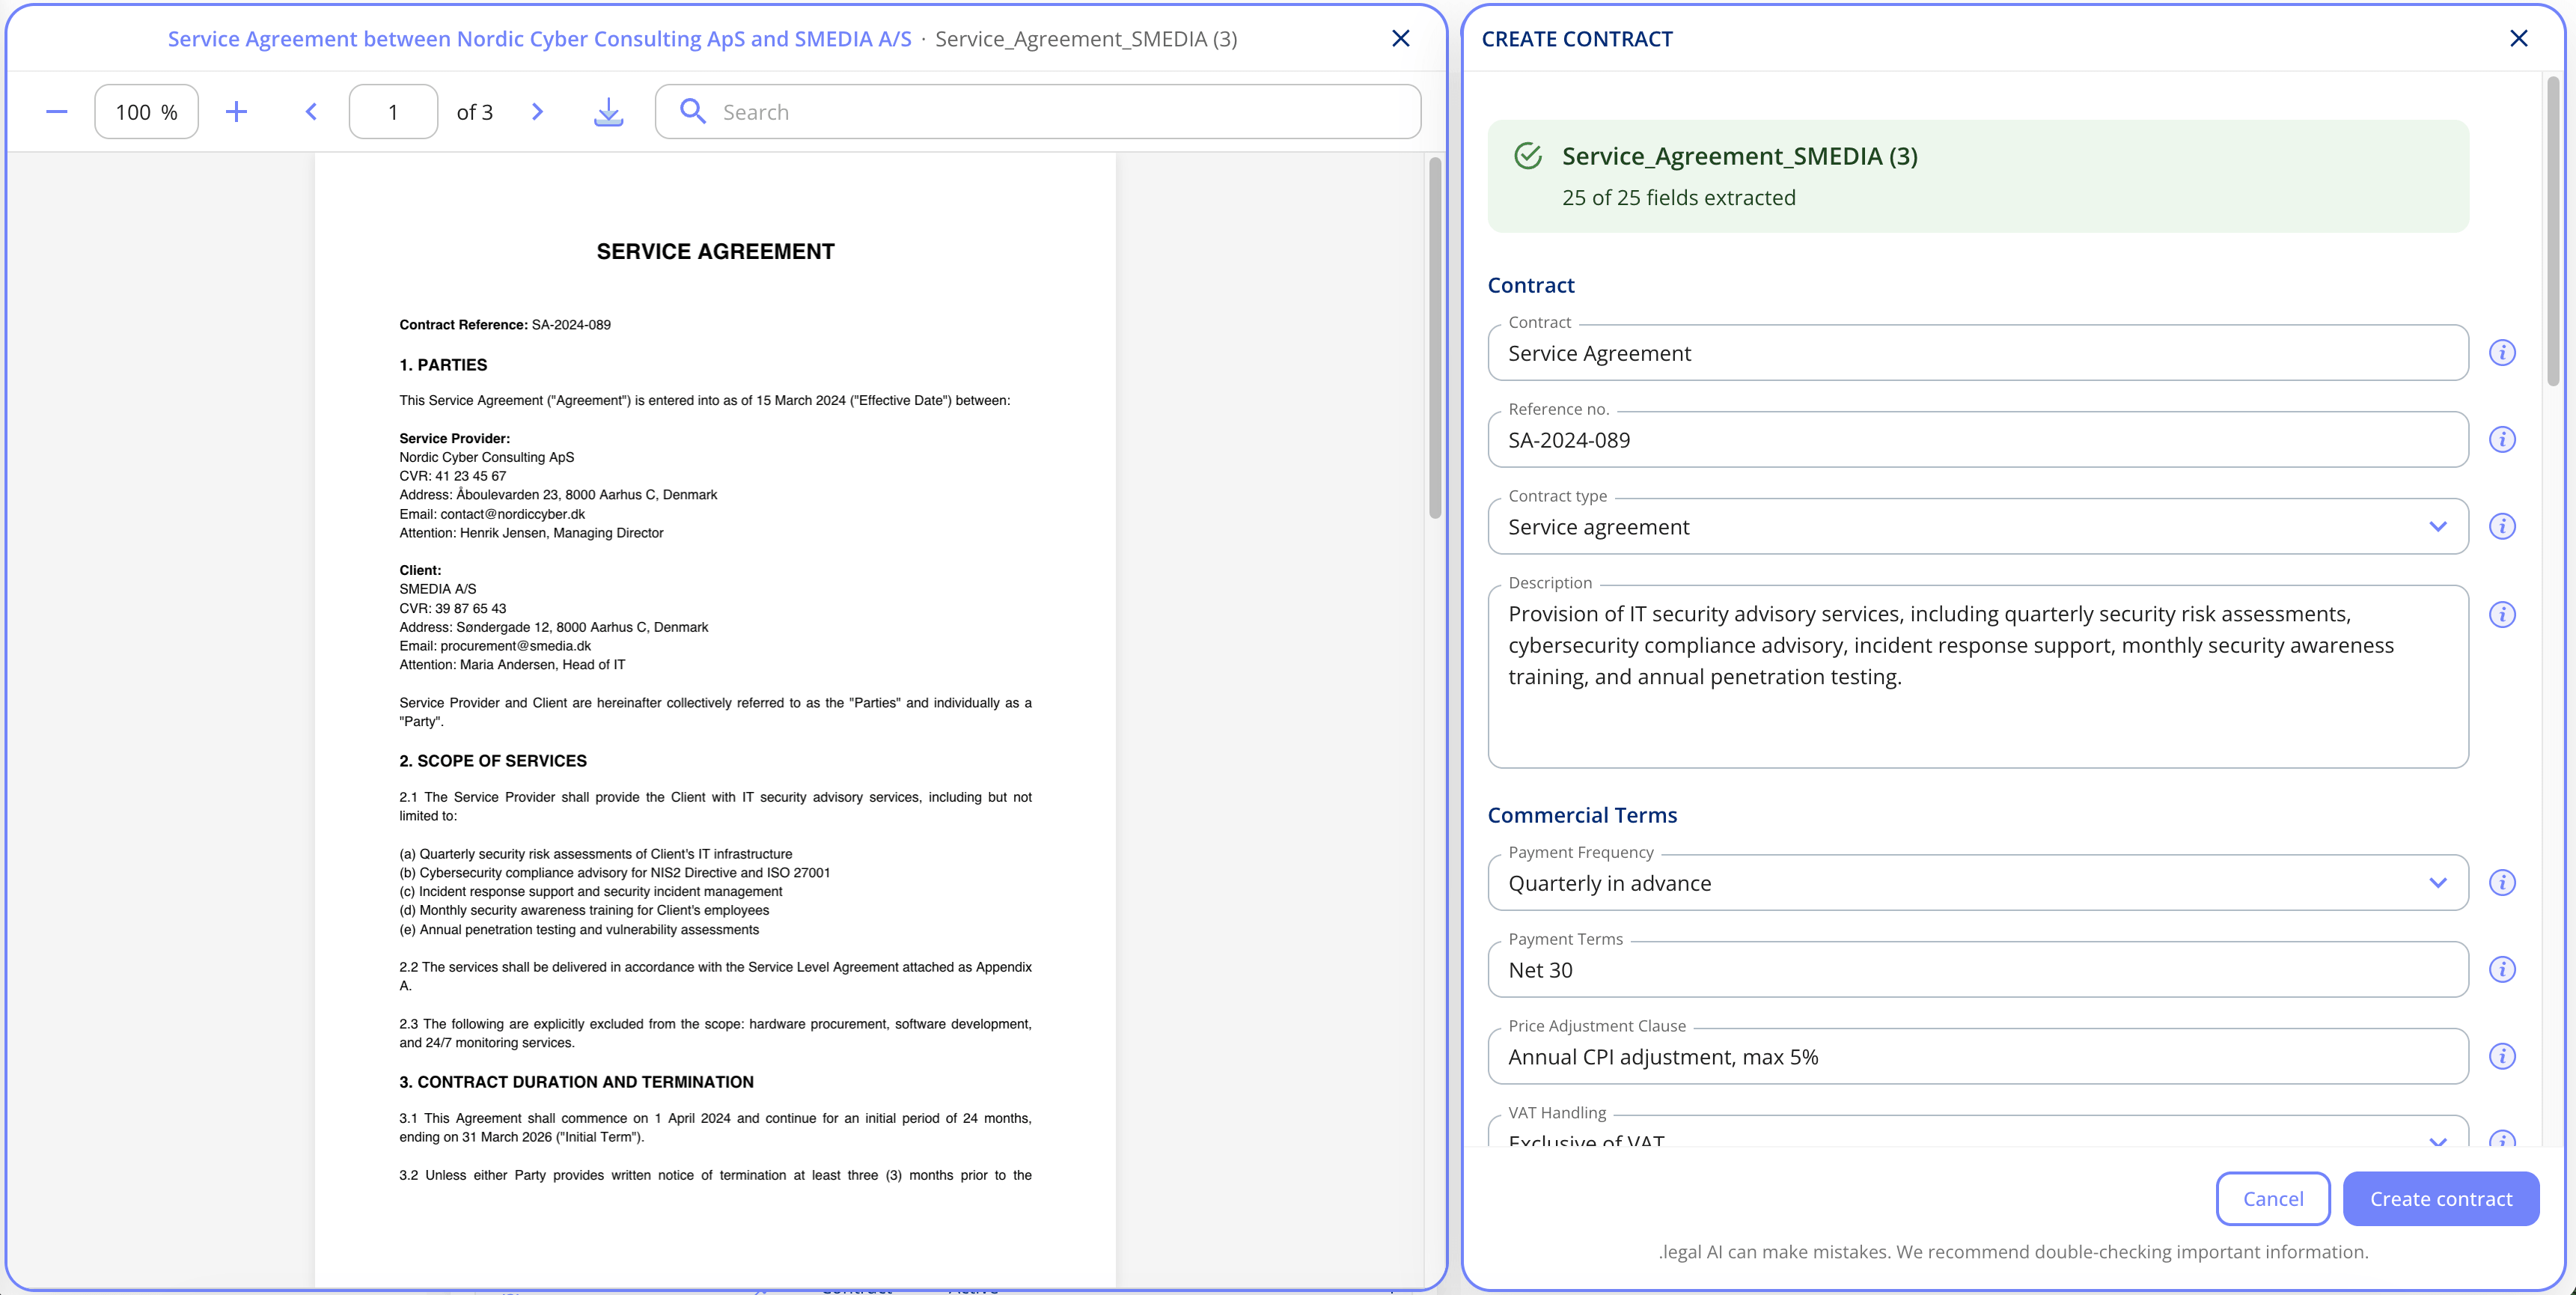Click the '2. SCOPE OF SERVICES' heading

[x=493, y=761]
